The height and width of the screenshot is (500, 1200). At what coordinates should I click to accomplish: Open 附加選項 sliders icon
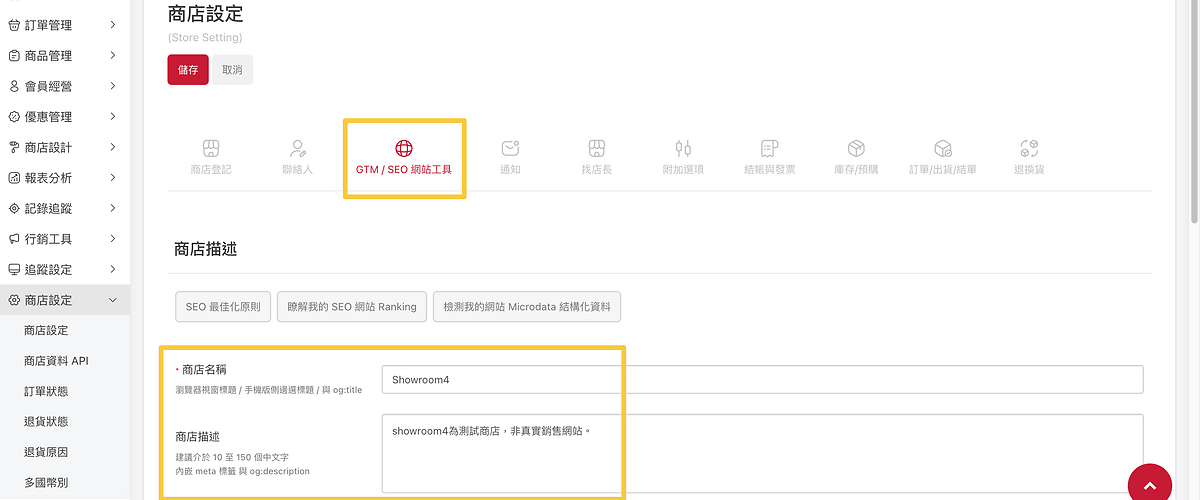click(683, 149)
